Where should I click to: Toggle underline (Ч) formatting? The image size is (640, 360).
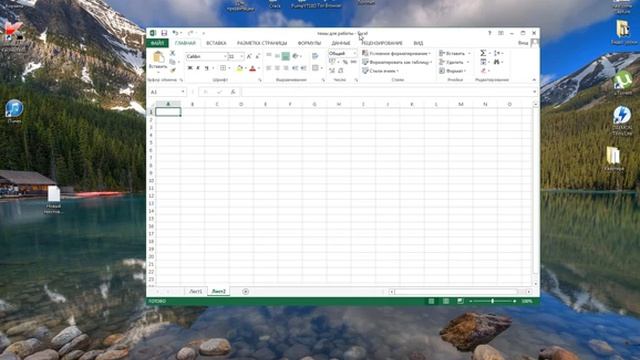[207, 68]
